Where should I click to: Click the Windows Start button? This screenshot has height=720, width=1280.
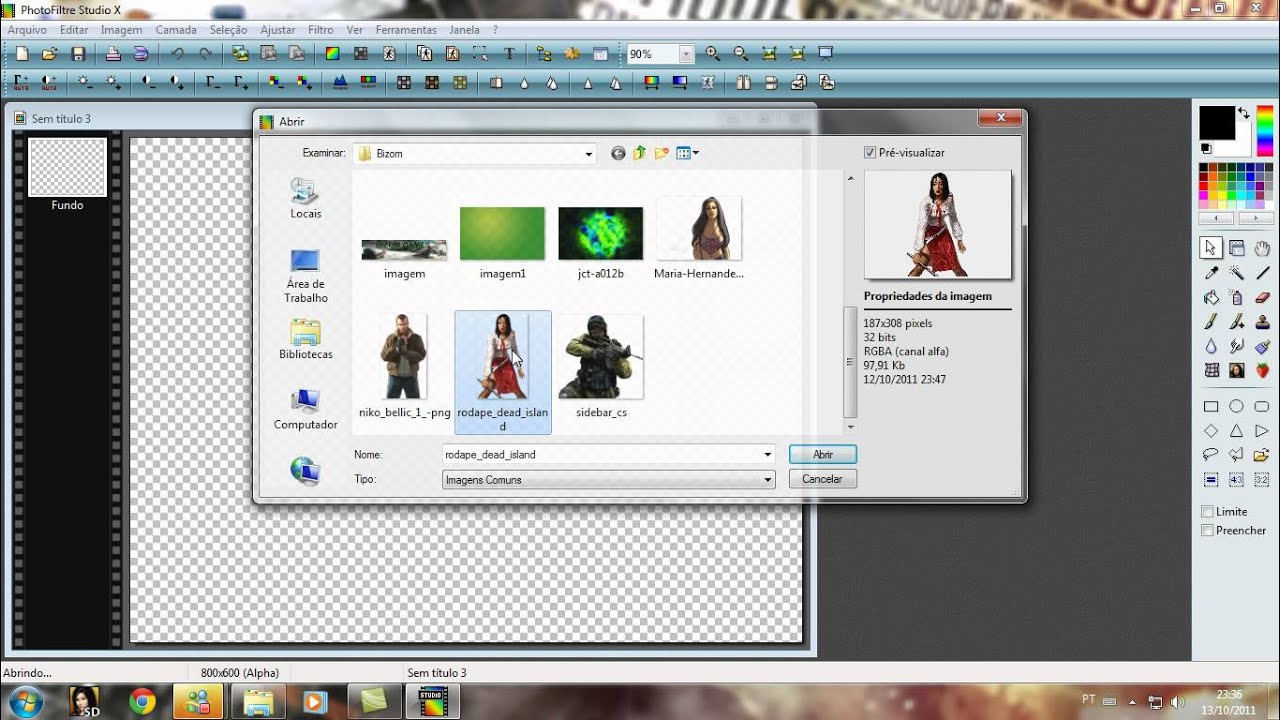24,702
